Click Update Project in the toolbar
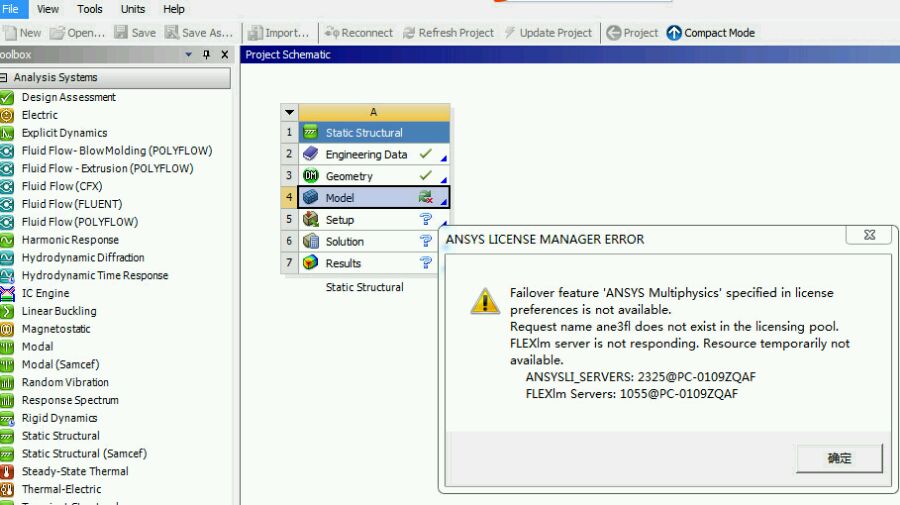The width and height of the screenshot is (900, 505). (x=548, y=33)
